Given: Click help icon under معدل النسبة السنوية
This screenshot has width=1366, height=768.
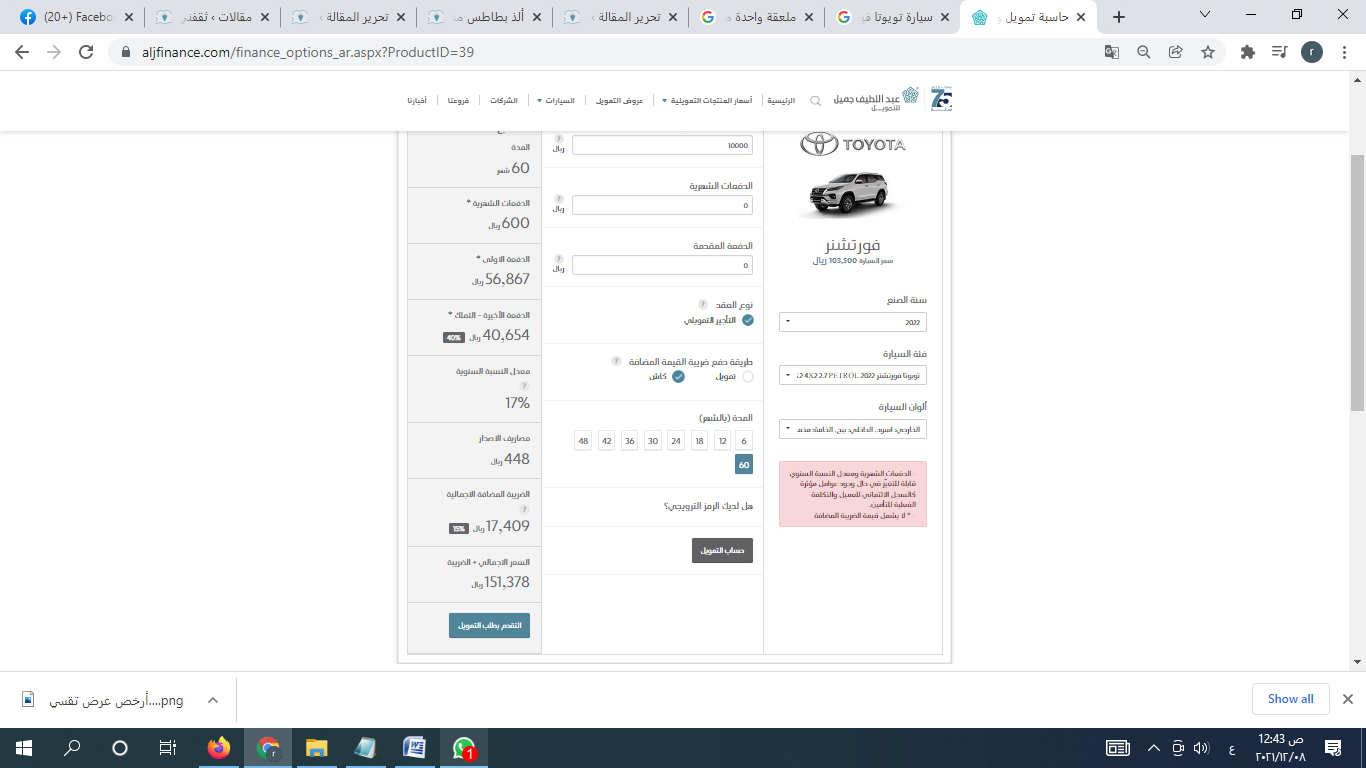Looking at the screenshot, I should [x=524, y=385].
